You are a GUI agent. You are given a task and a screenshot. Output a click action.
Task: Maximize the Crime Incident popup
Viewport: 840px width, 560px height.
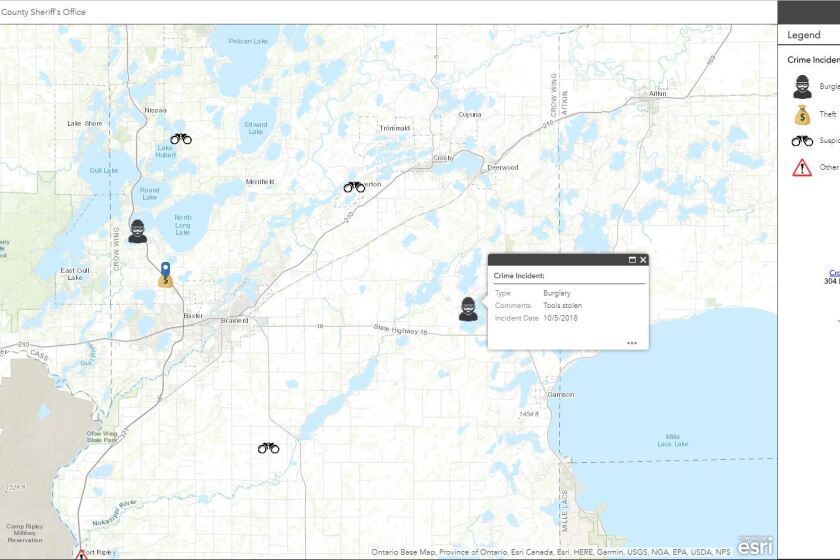point(632,260)
